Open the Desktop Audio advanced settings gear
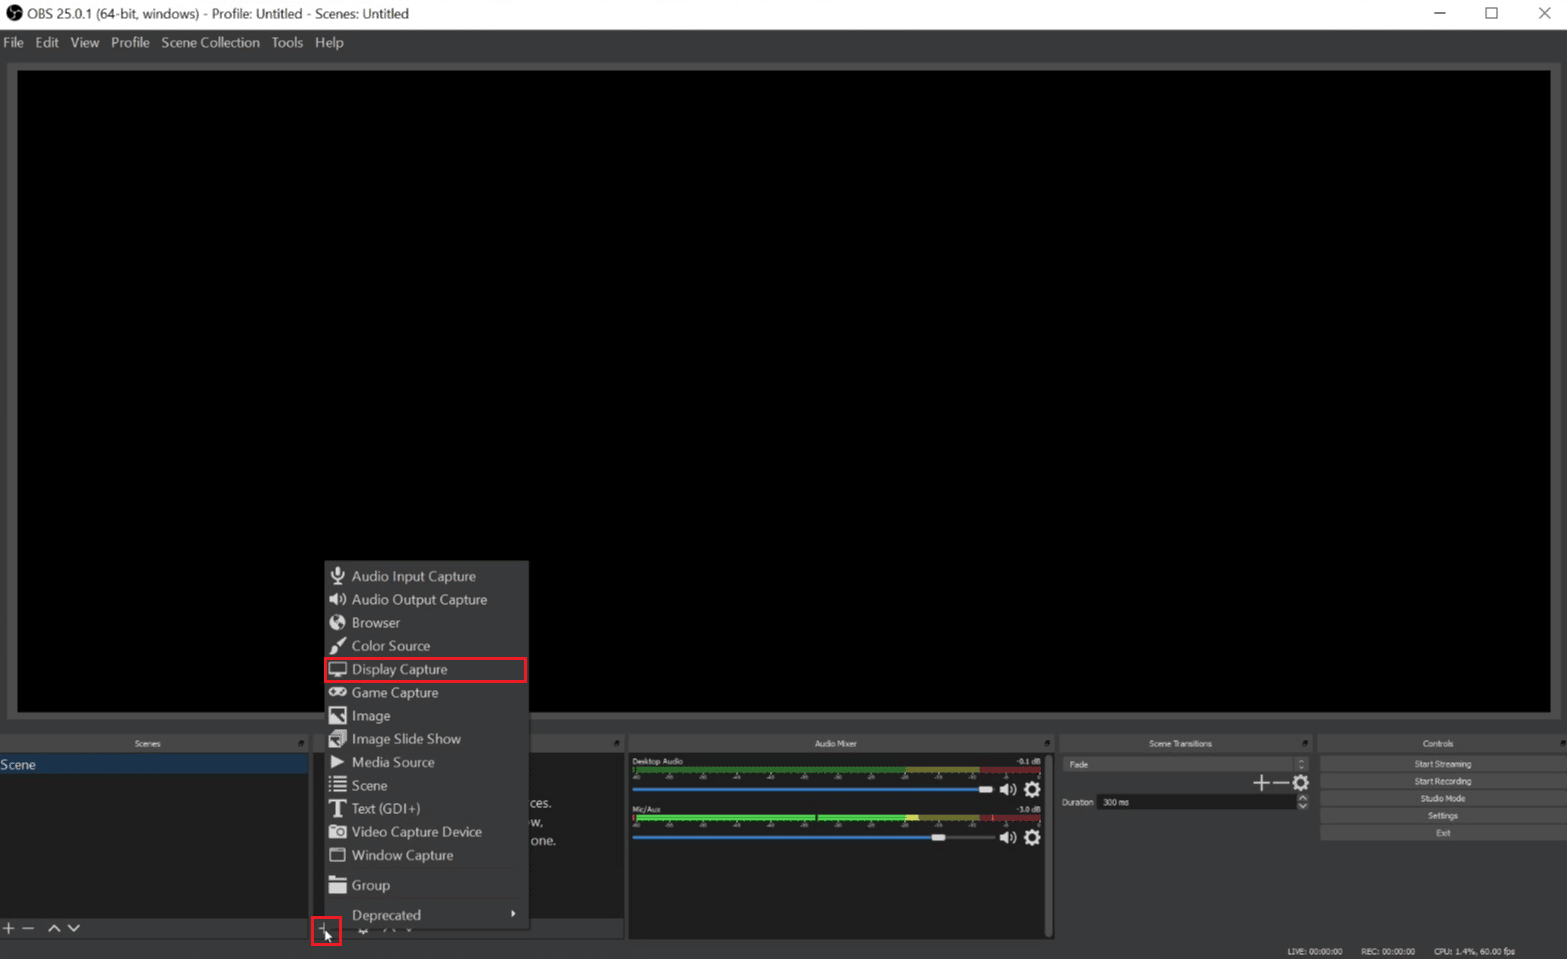The width and height of the screenshot is (1567, 959). coord(1033,789)
